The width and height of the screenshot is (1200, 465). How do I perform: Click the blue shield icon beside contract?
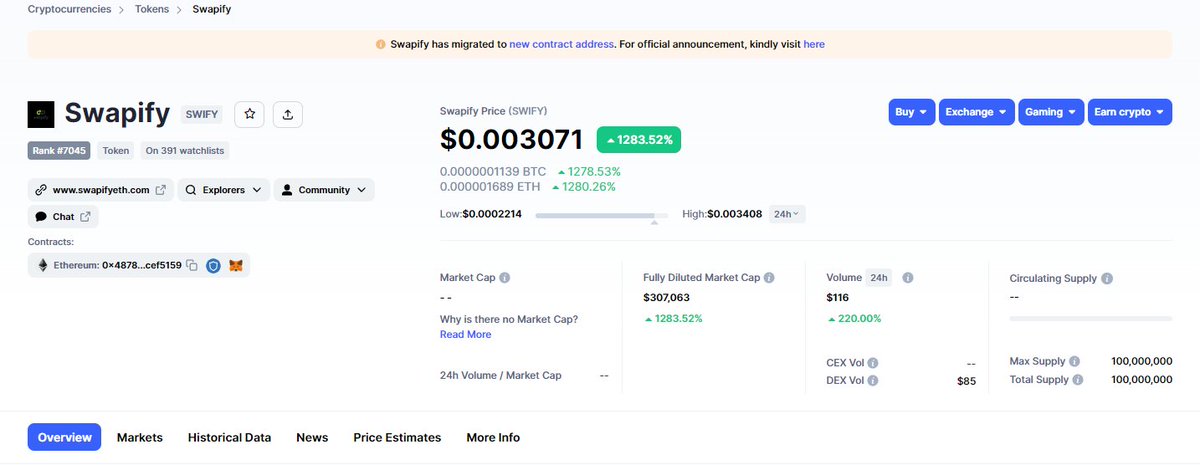click(x=213, y=265)
